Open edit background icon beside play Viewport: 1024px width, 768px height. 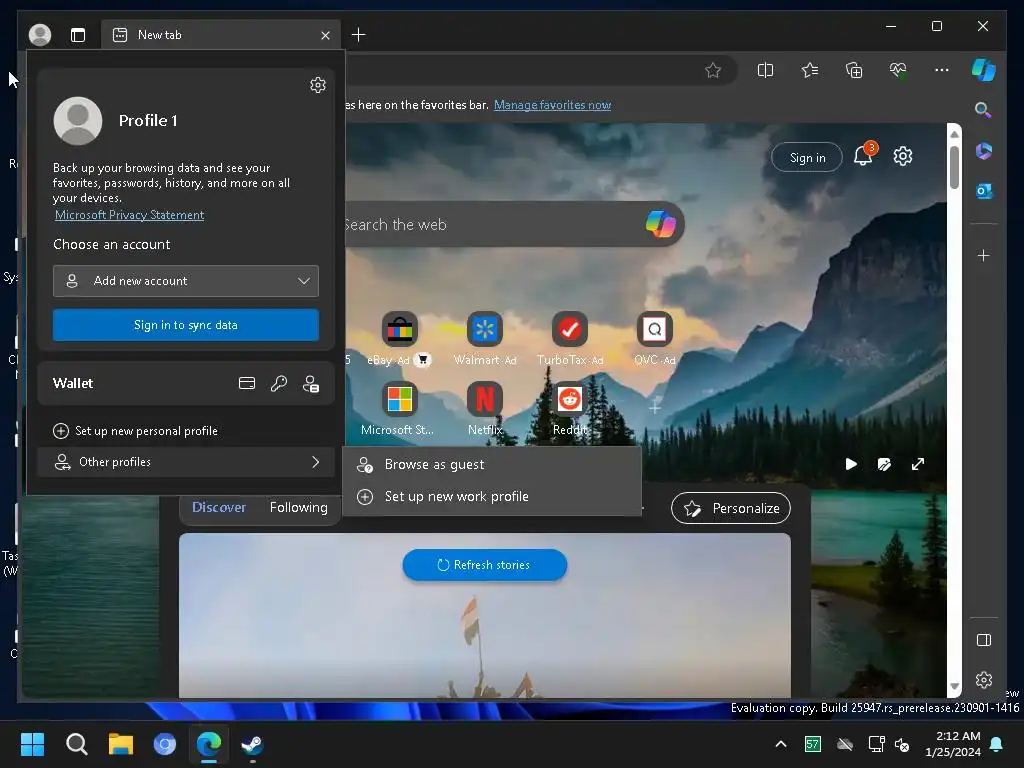coord(884,464)
